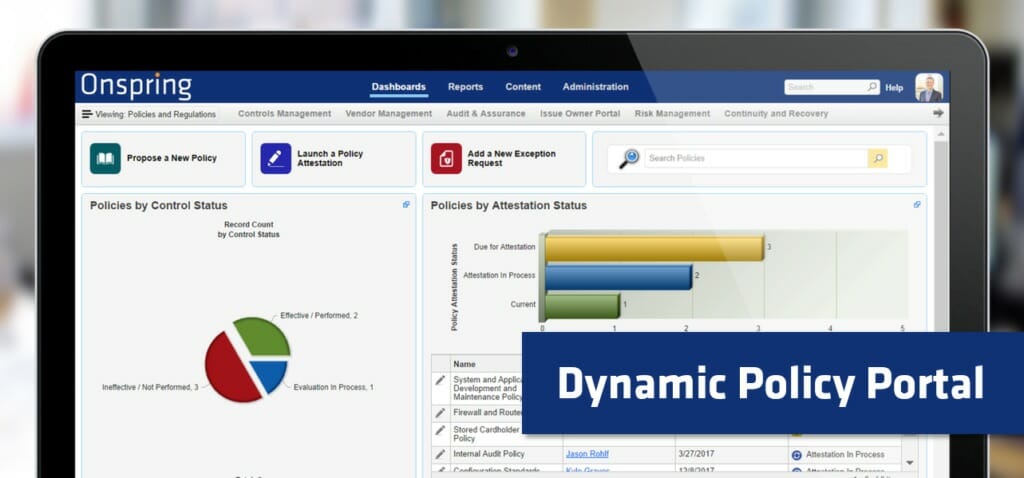The width and height of the screenshot is (1024, 478).
Task: Click the Attestation In Process icon for Internal Audit
Action: (x=796, y=454)
